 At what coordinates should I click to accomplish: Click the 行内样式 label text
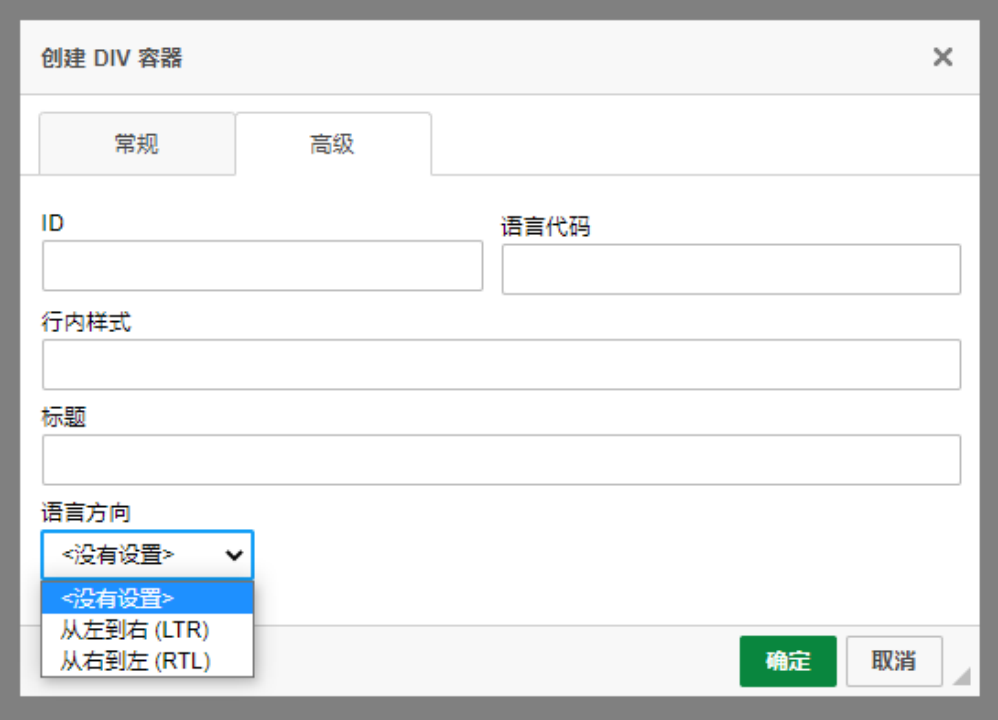pyautogui.click(x=86, y=322)
